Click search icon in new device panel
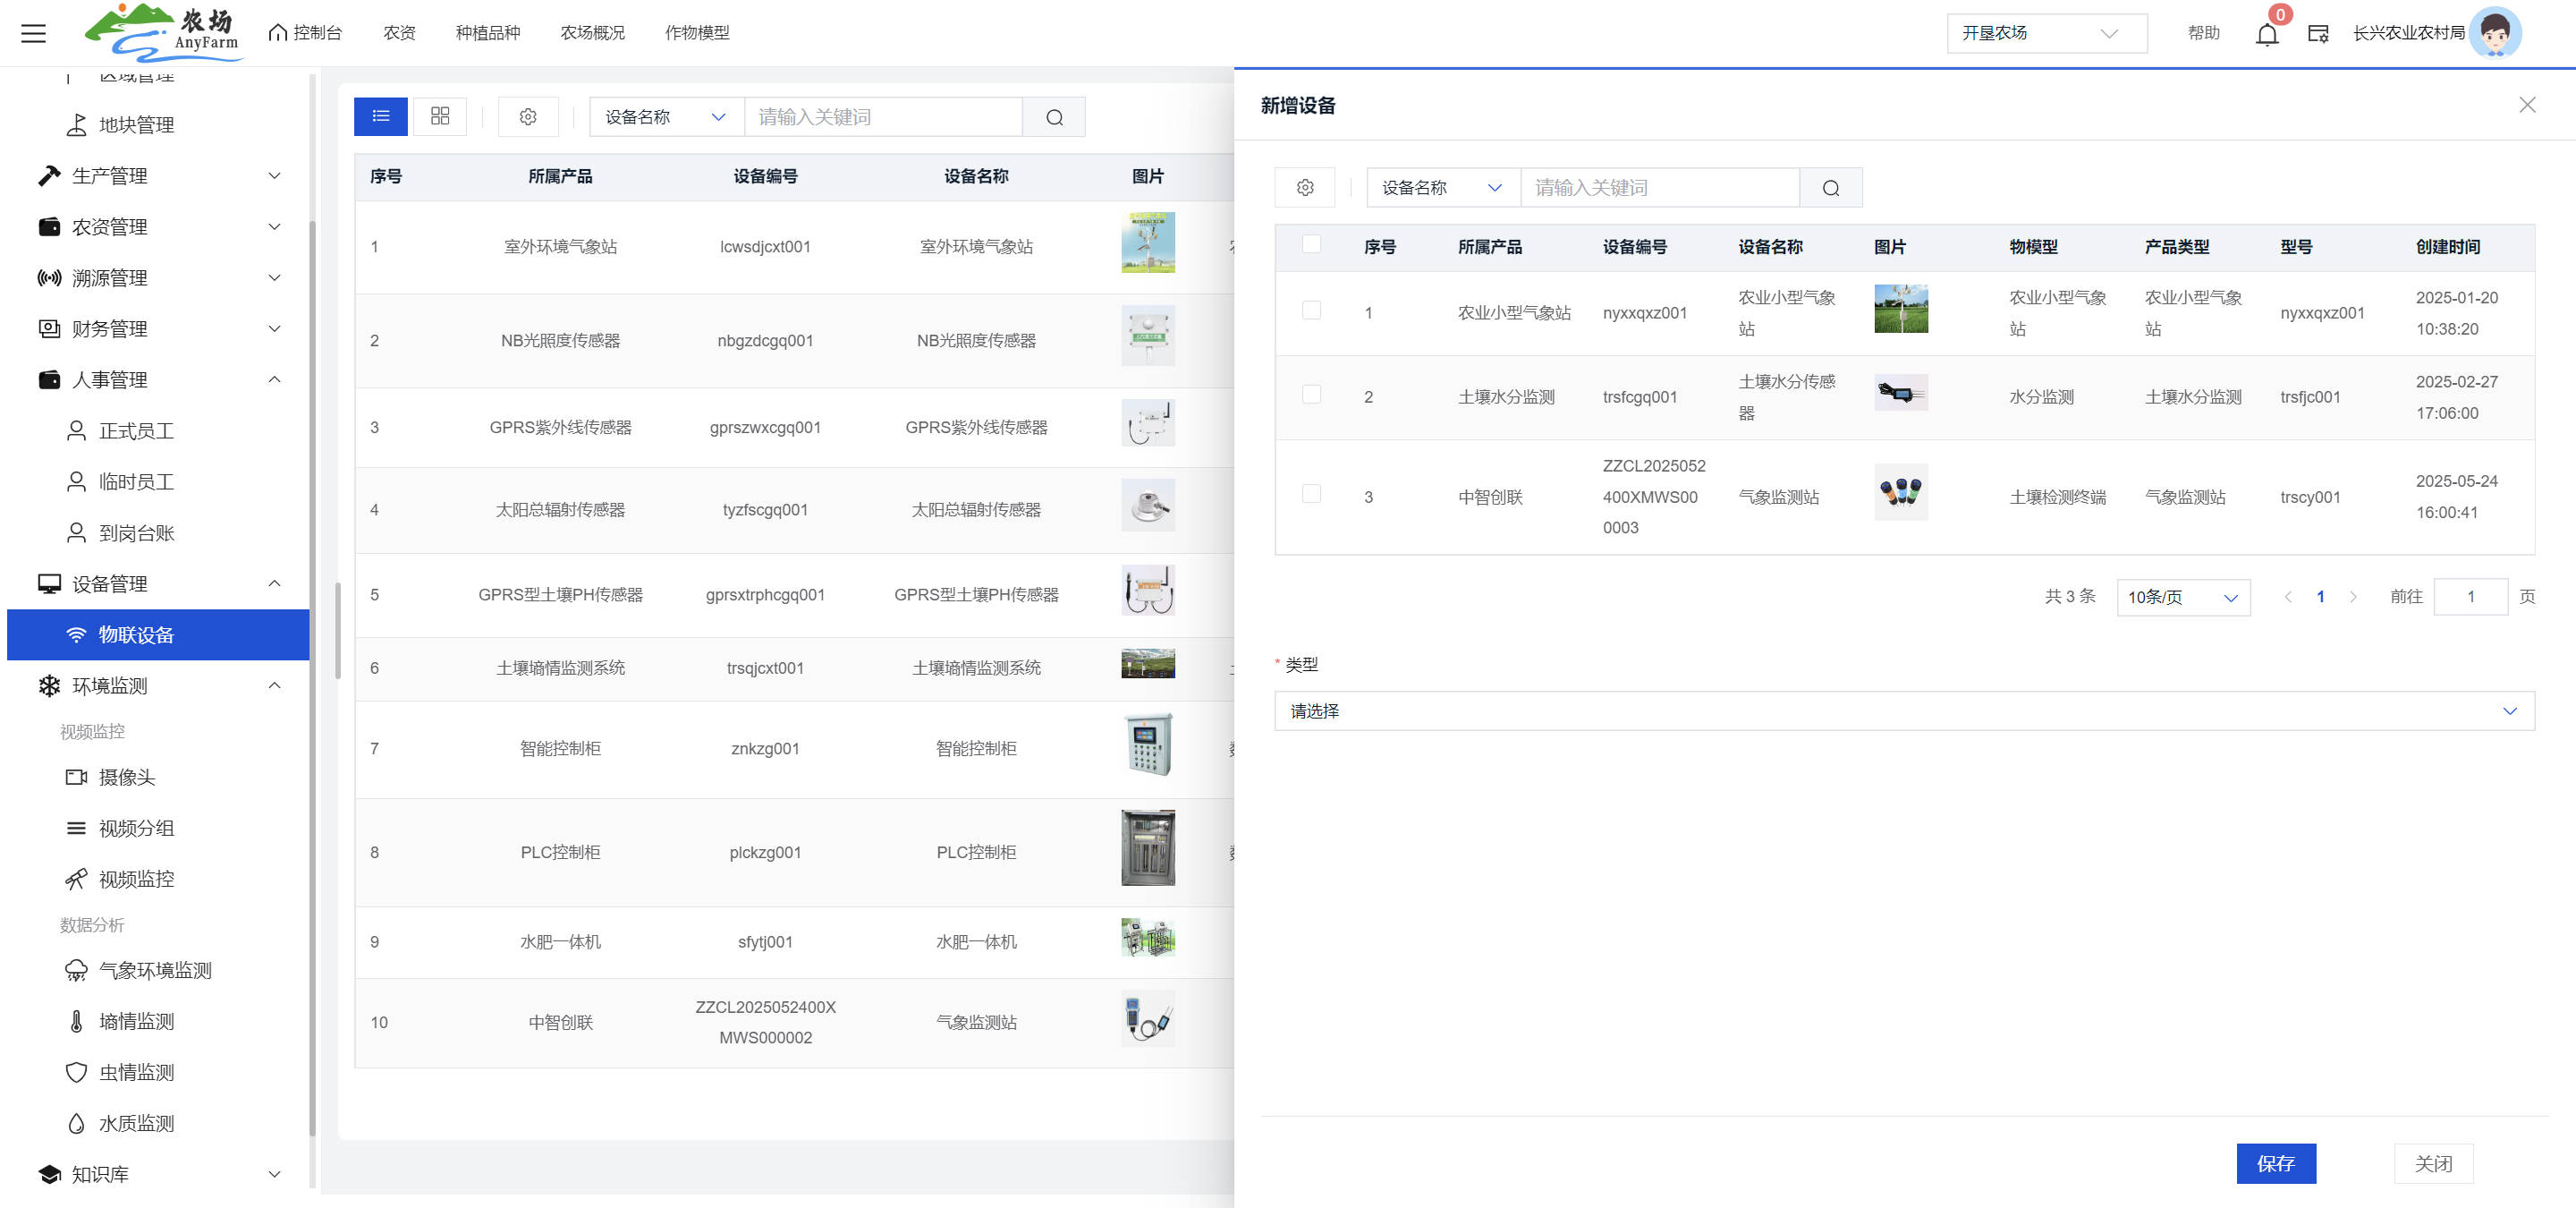 point(1830,188)
